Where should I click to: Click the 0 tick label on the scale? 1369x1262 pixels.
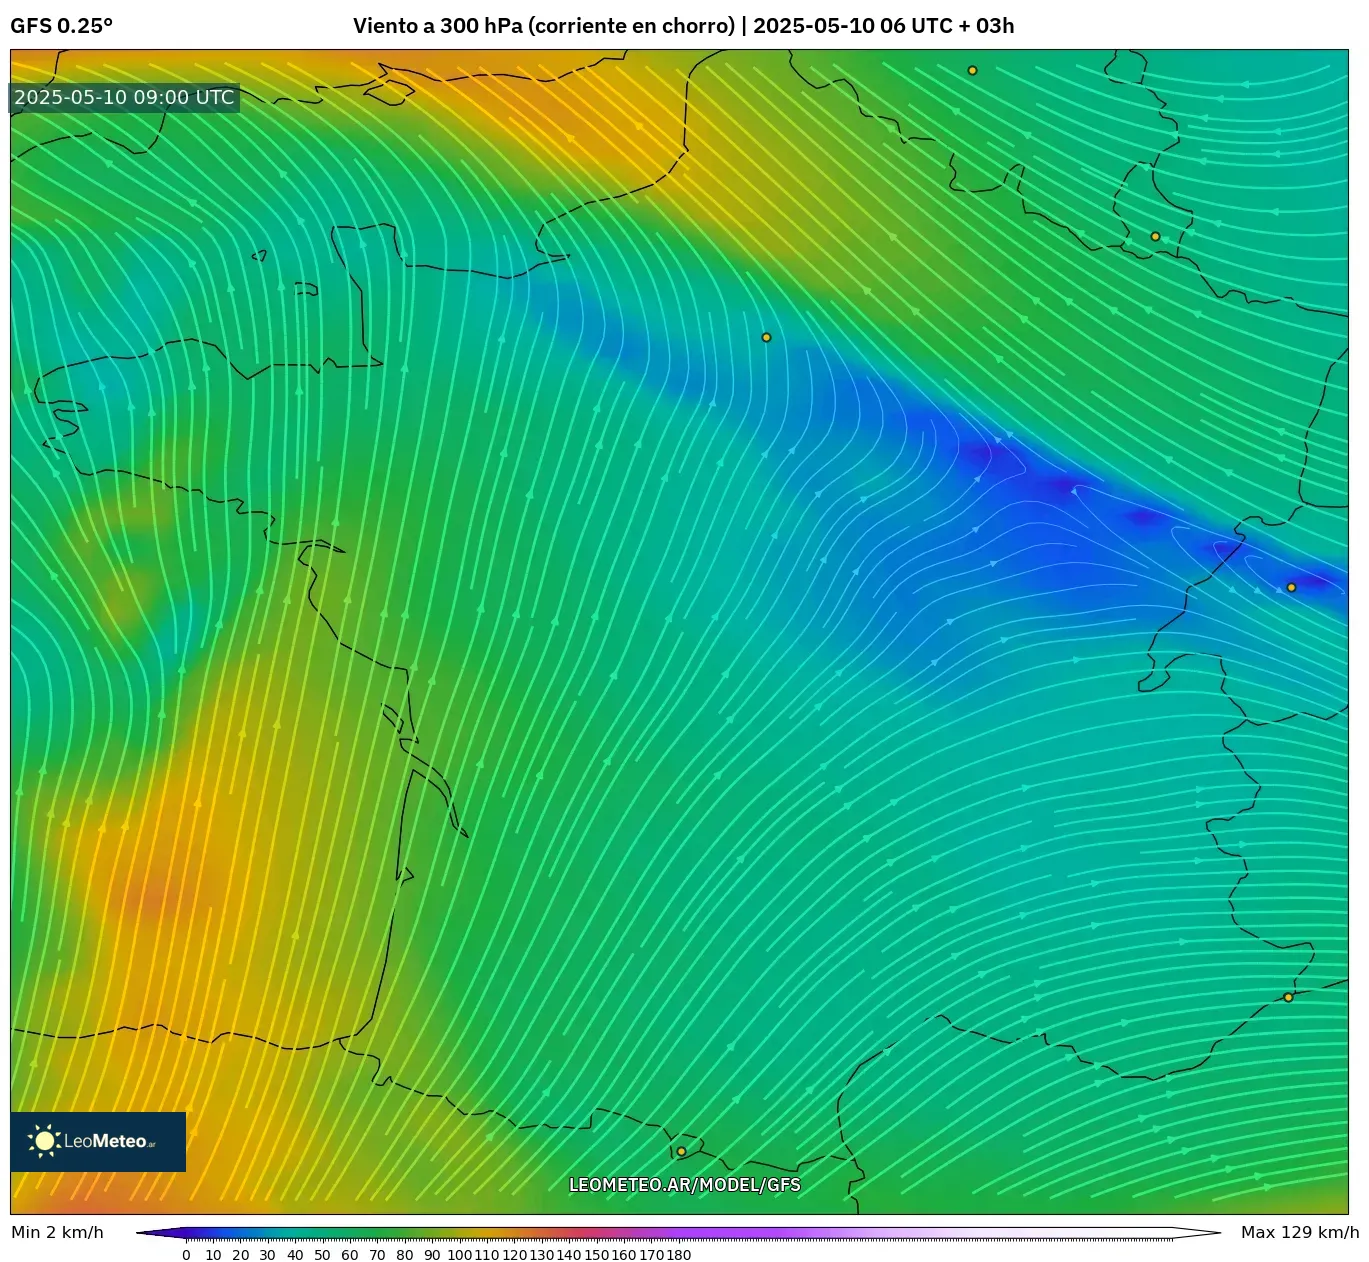pyautogui.click(x=186, y=1255)
